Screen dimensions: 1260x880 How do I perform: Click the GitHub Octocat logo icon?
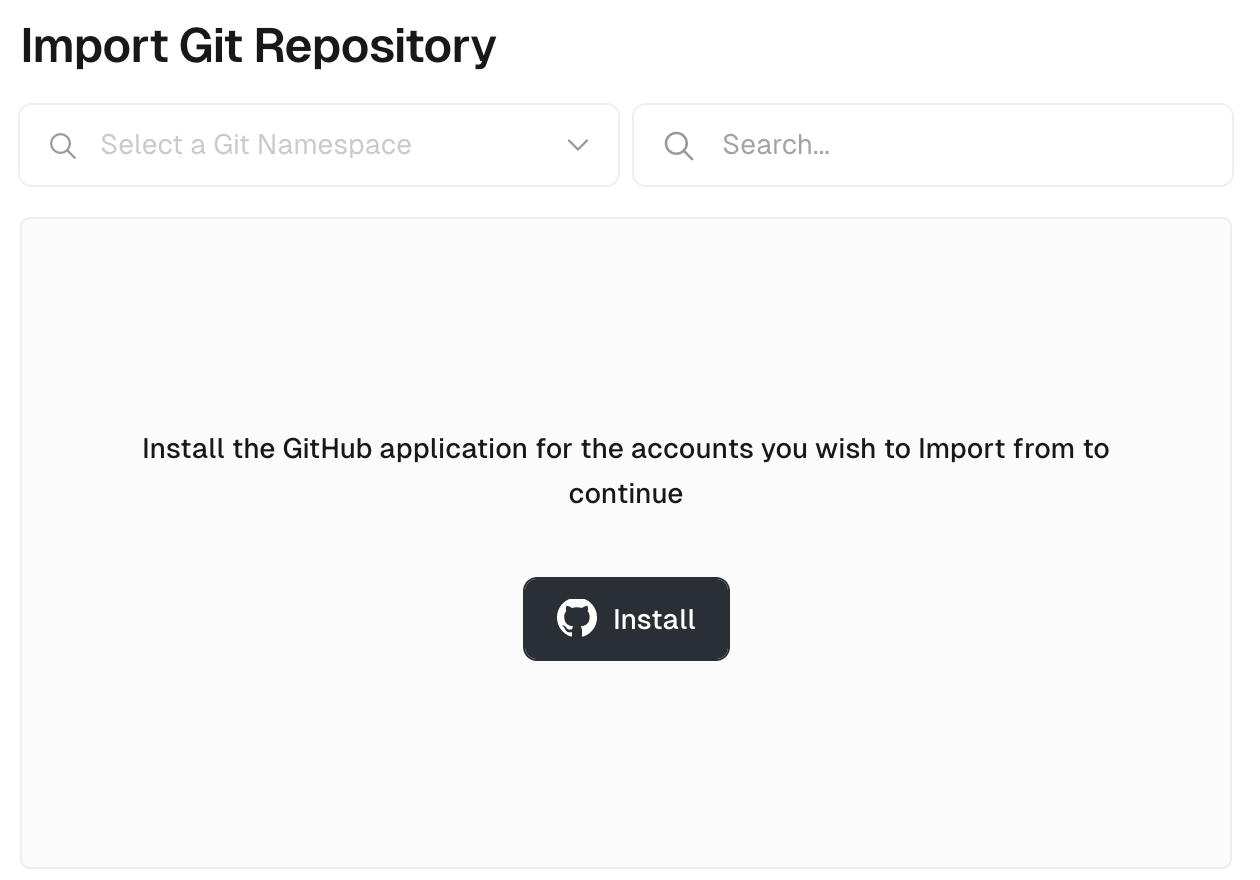click(x=577, y=619)
